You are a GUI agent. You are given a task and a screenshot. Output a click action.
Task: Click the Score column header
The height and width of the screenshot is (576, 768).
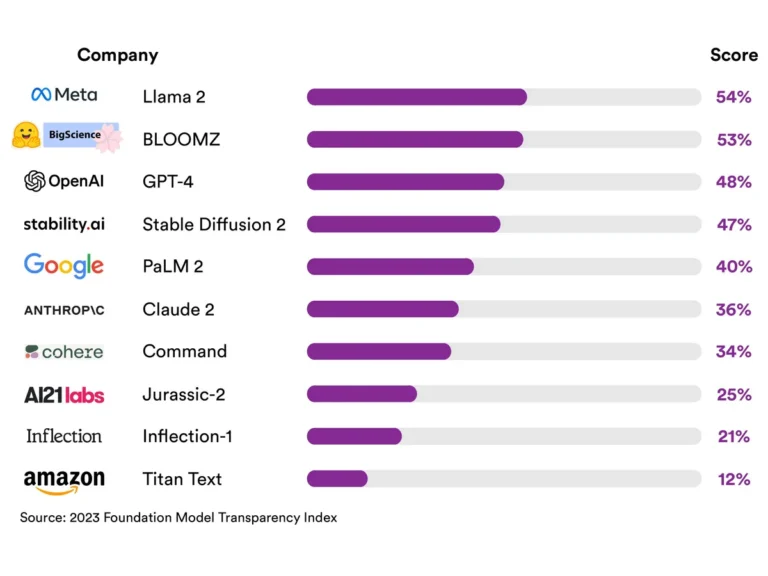734,55
